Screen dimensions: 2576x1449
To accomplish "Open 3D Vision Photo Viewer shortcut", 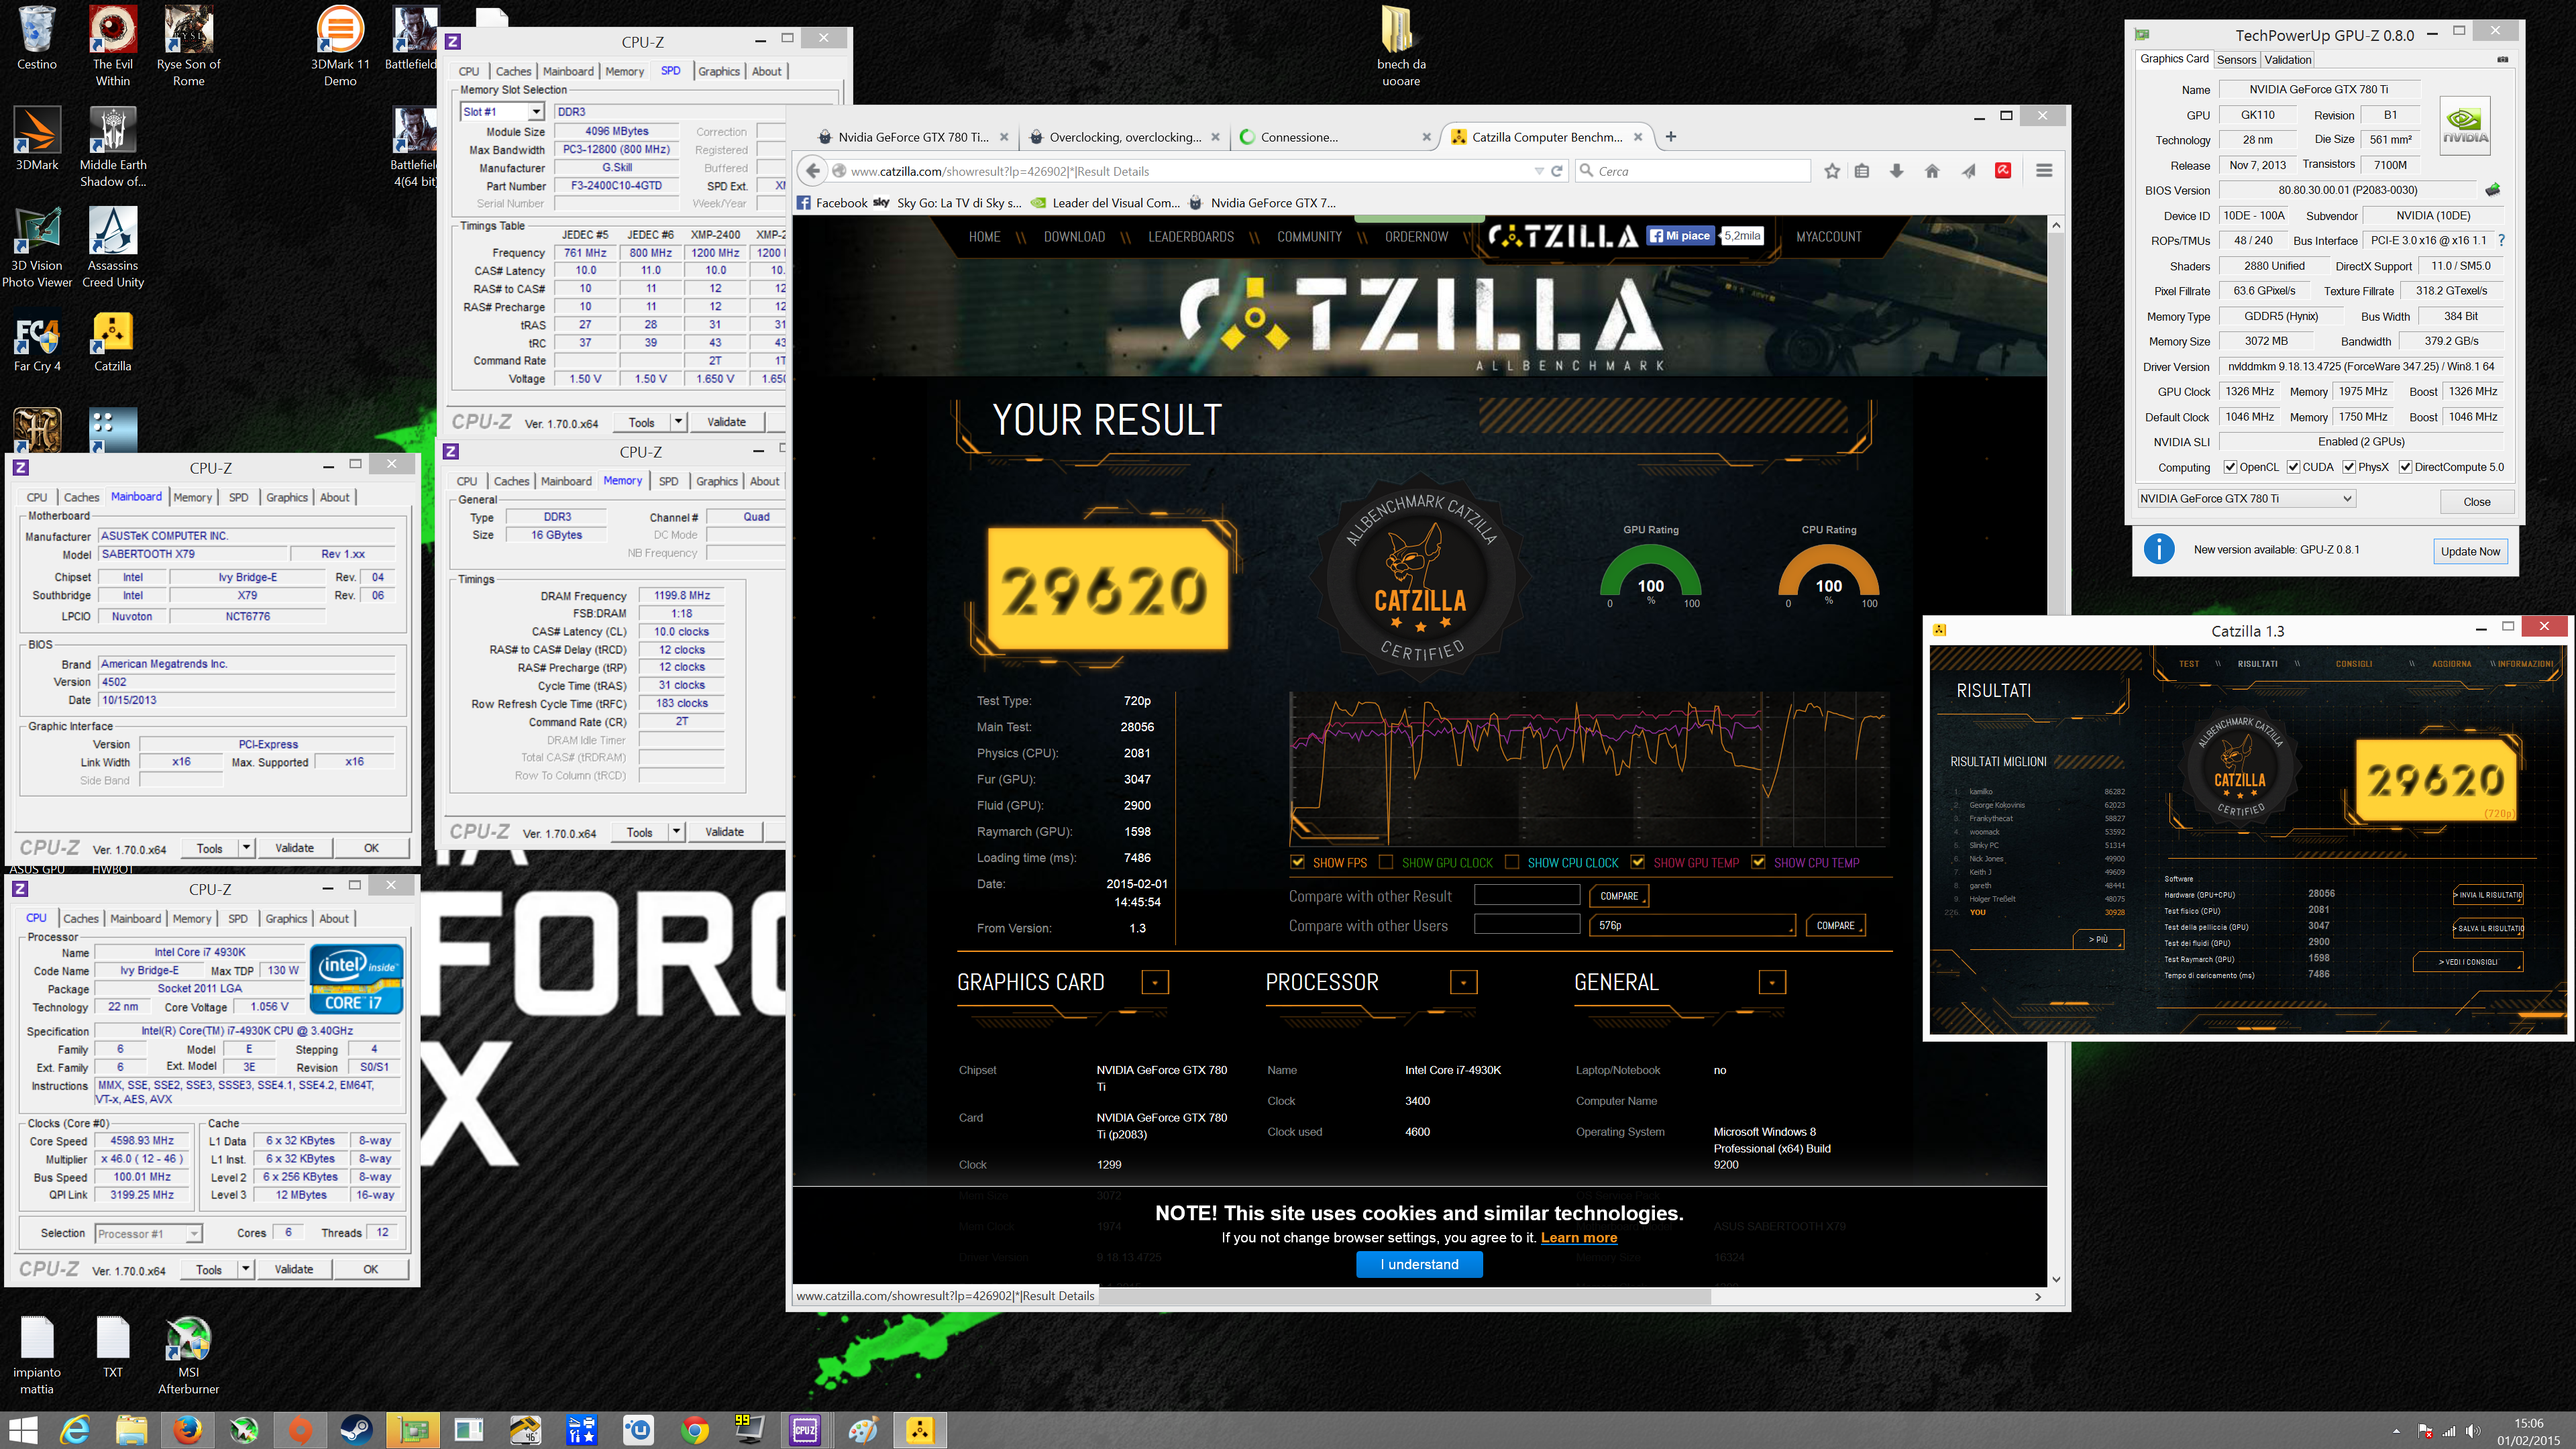I will click(37, 247).
